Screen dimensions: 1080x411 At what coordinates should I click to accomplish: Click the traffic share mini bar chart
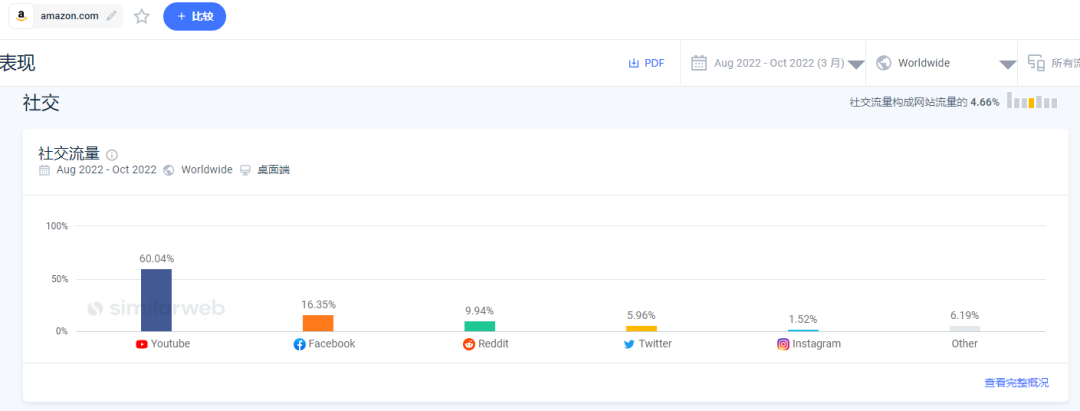[x=1031, y=102]
